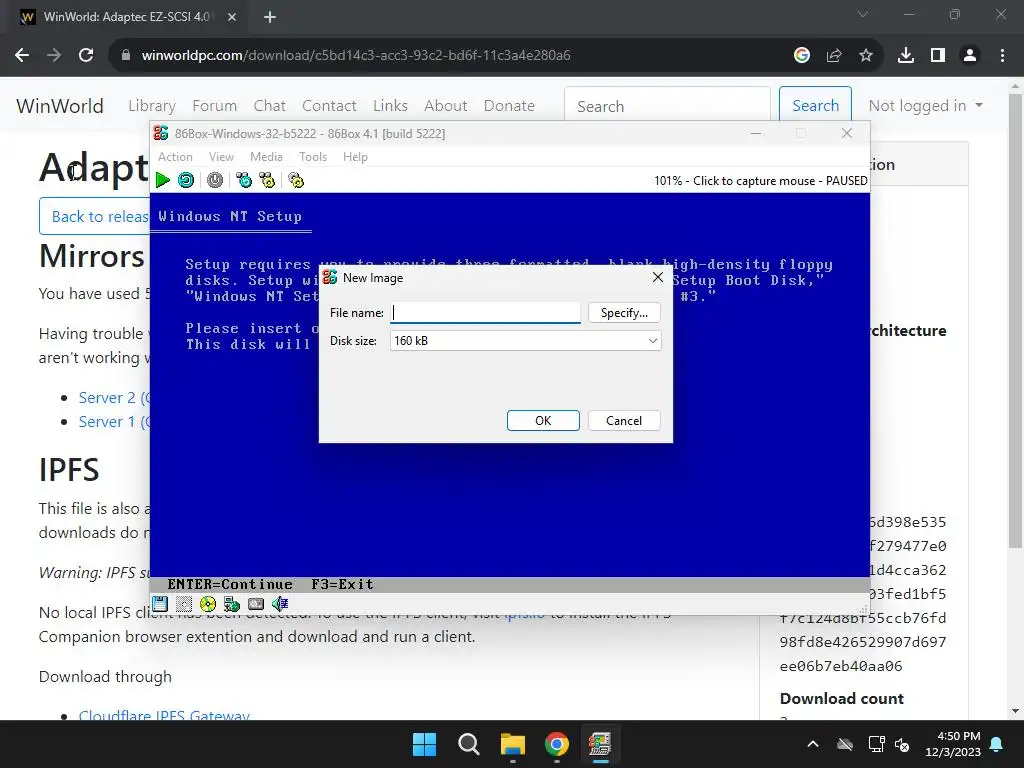
Task: Close the WinWorld Adaptec EZ-SCSI tab
Action: coord(232,17)
